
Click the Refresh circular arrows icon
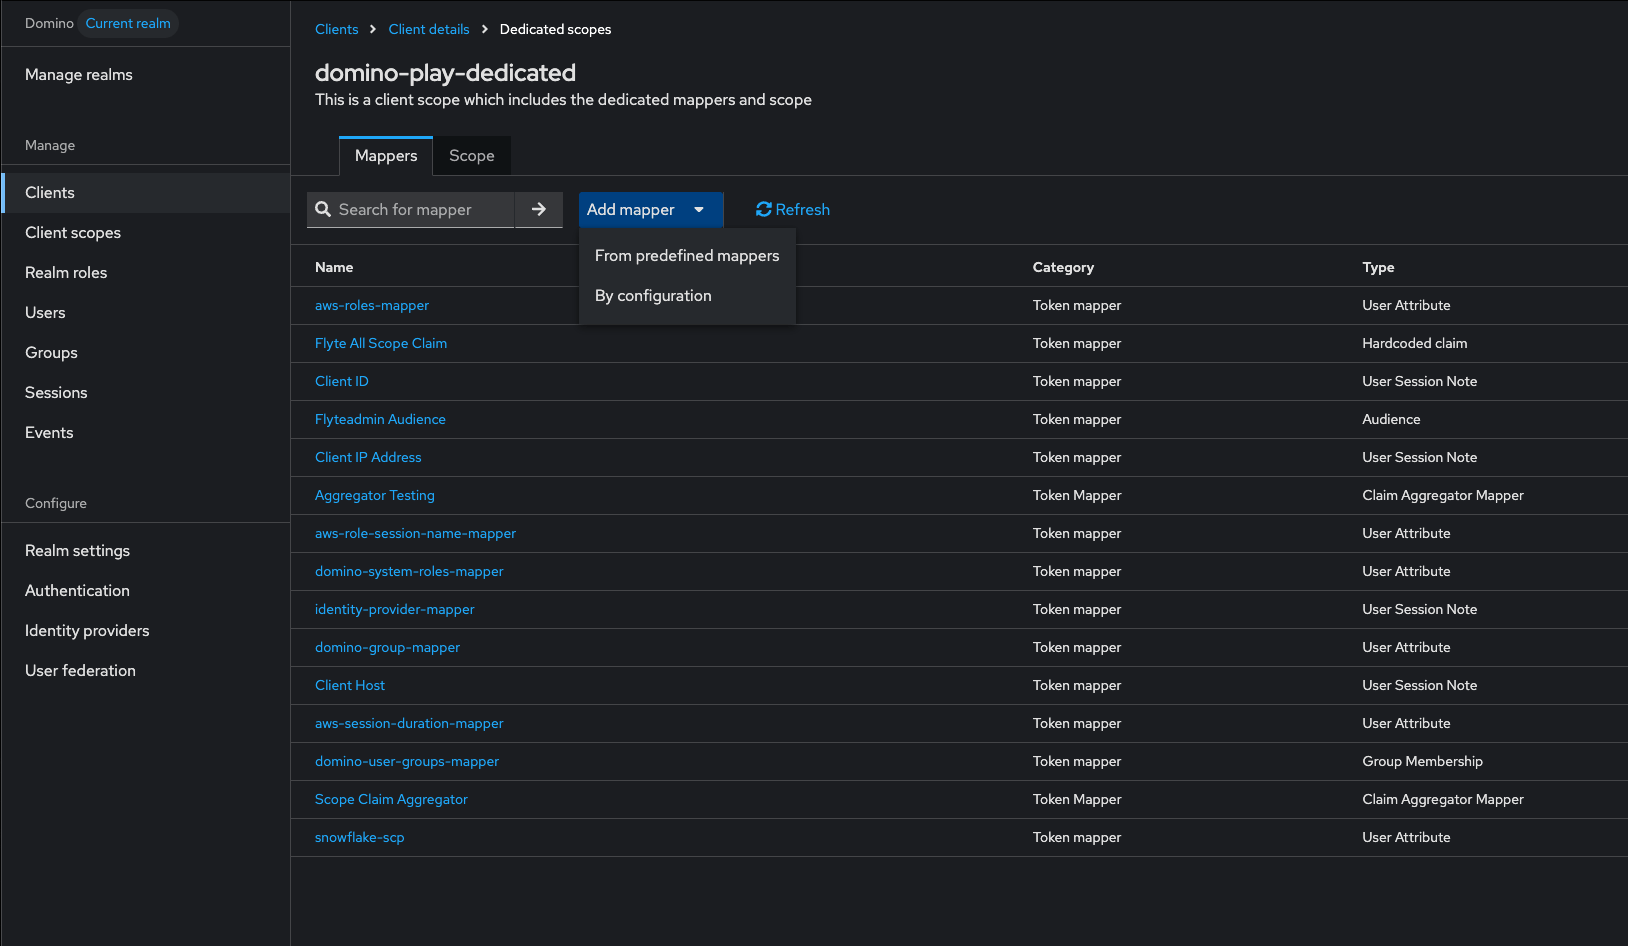coord(763,209)
